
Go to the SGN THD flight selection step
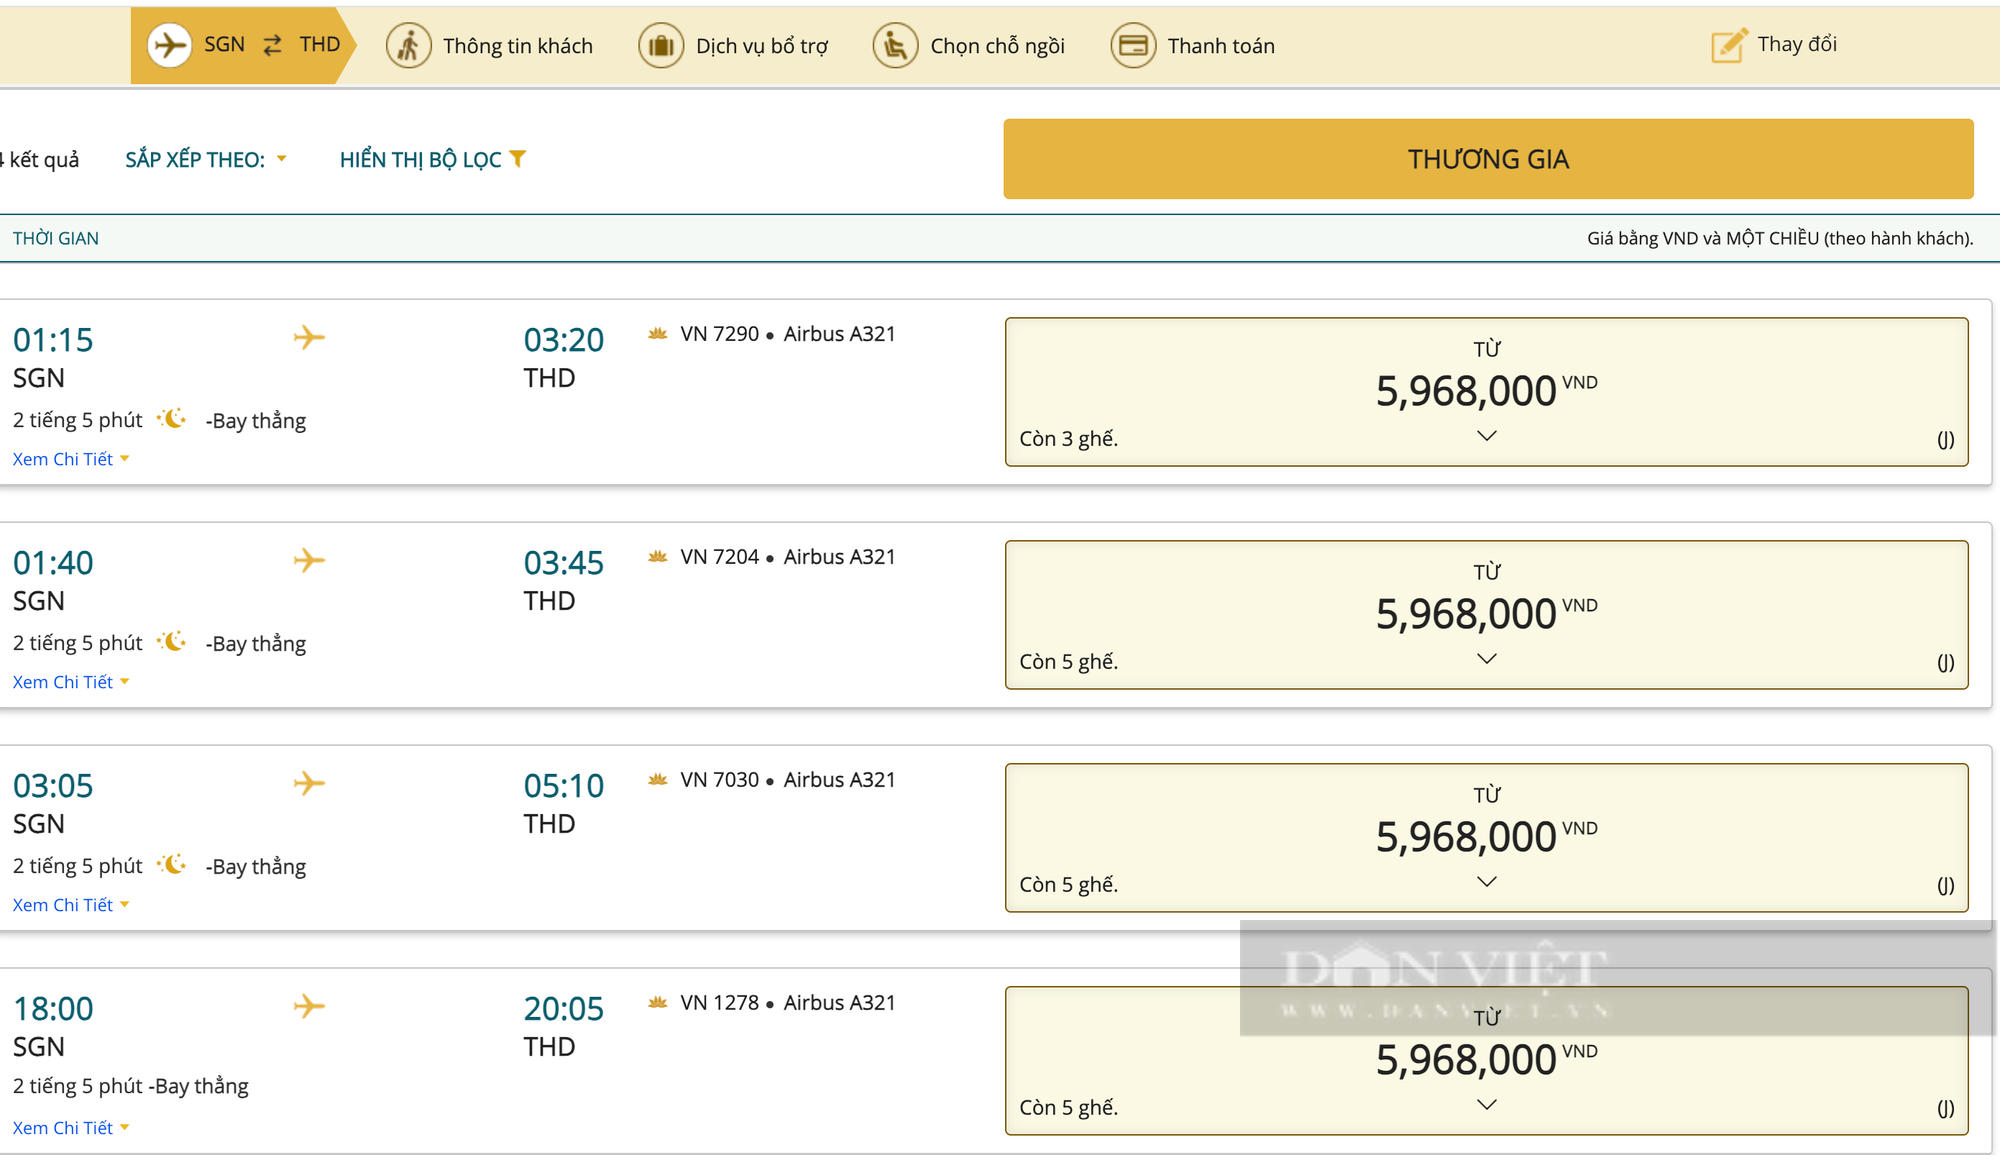click(x=243, y=45)
